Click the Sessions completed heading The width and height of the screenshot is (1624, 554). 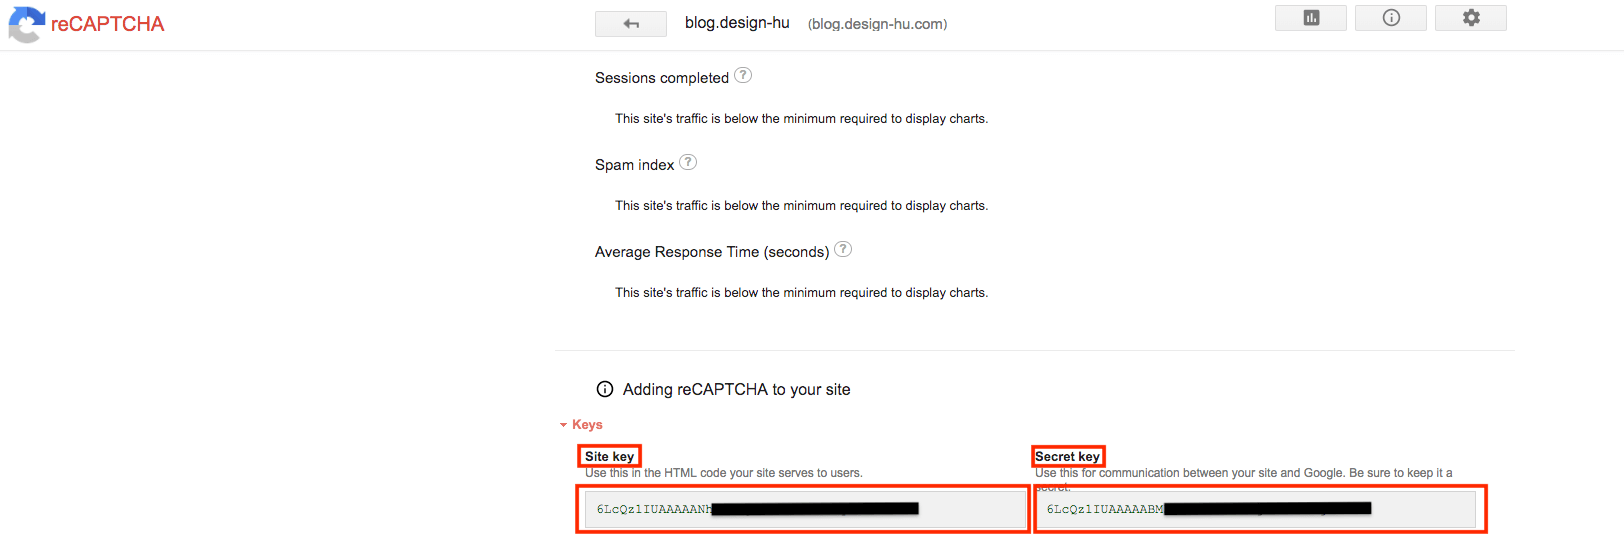click(x=661, y=78)
